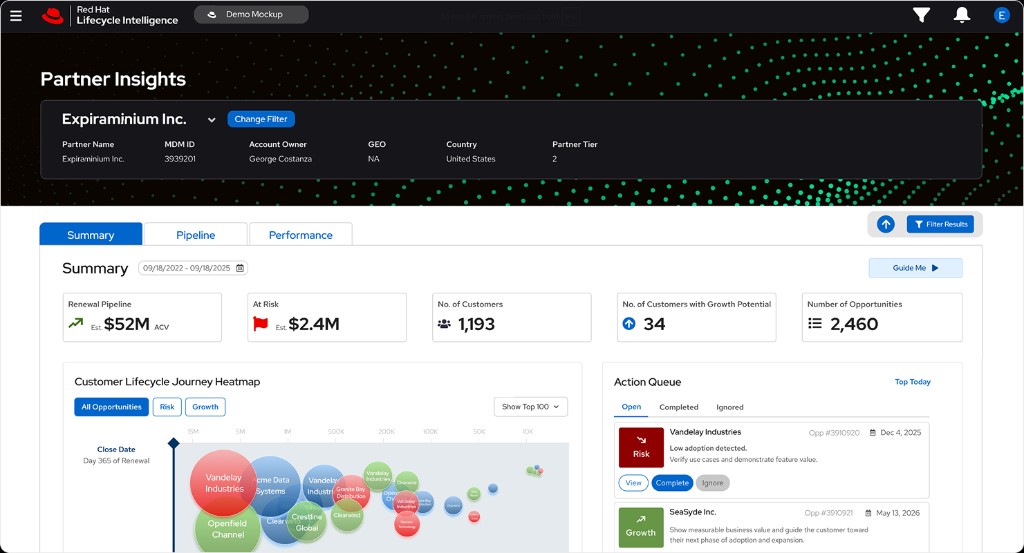Open the user avatar E menu
This screenshot has height=553, width=1024.
(x=1001, y=15)
